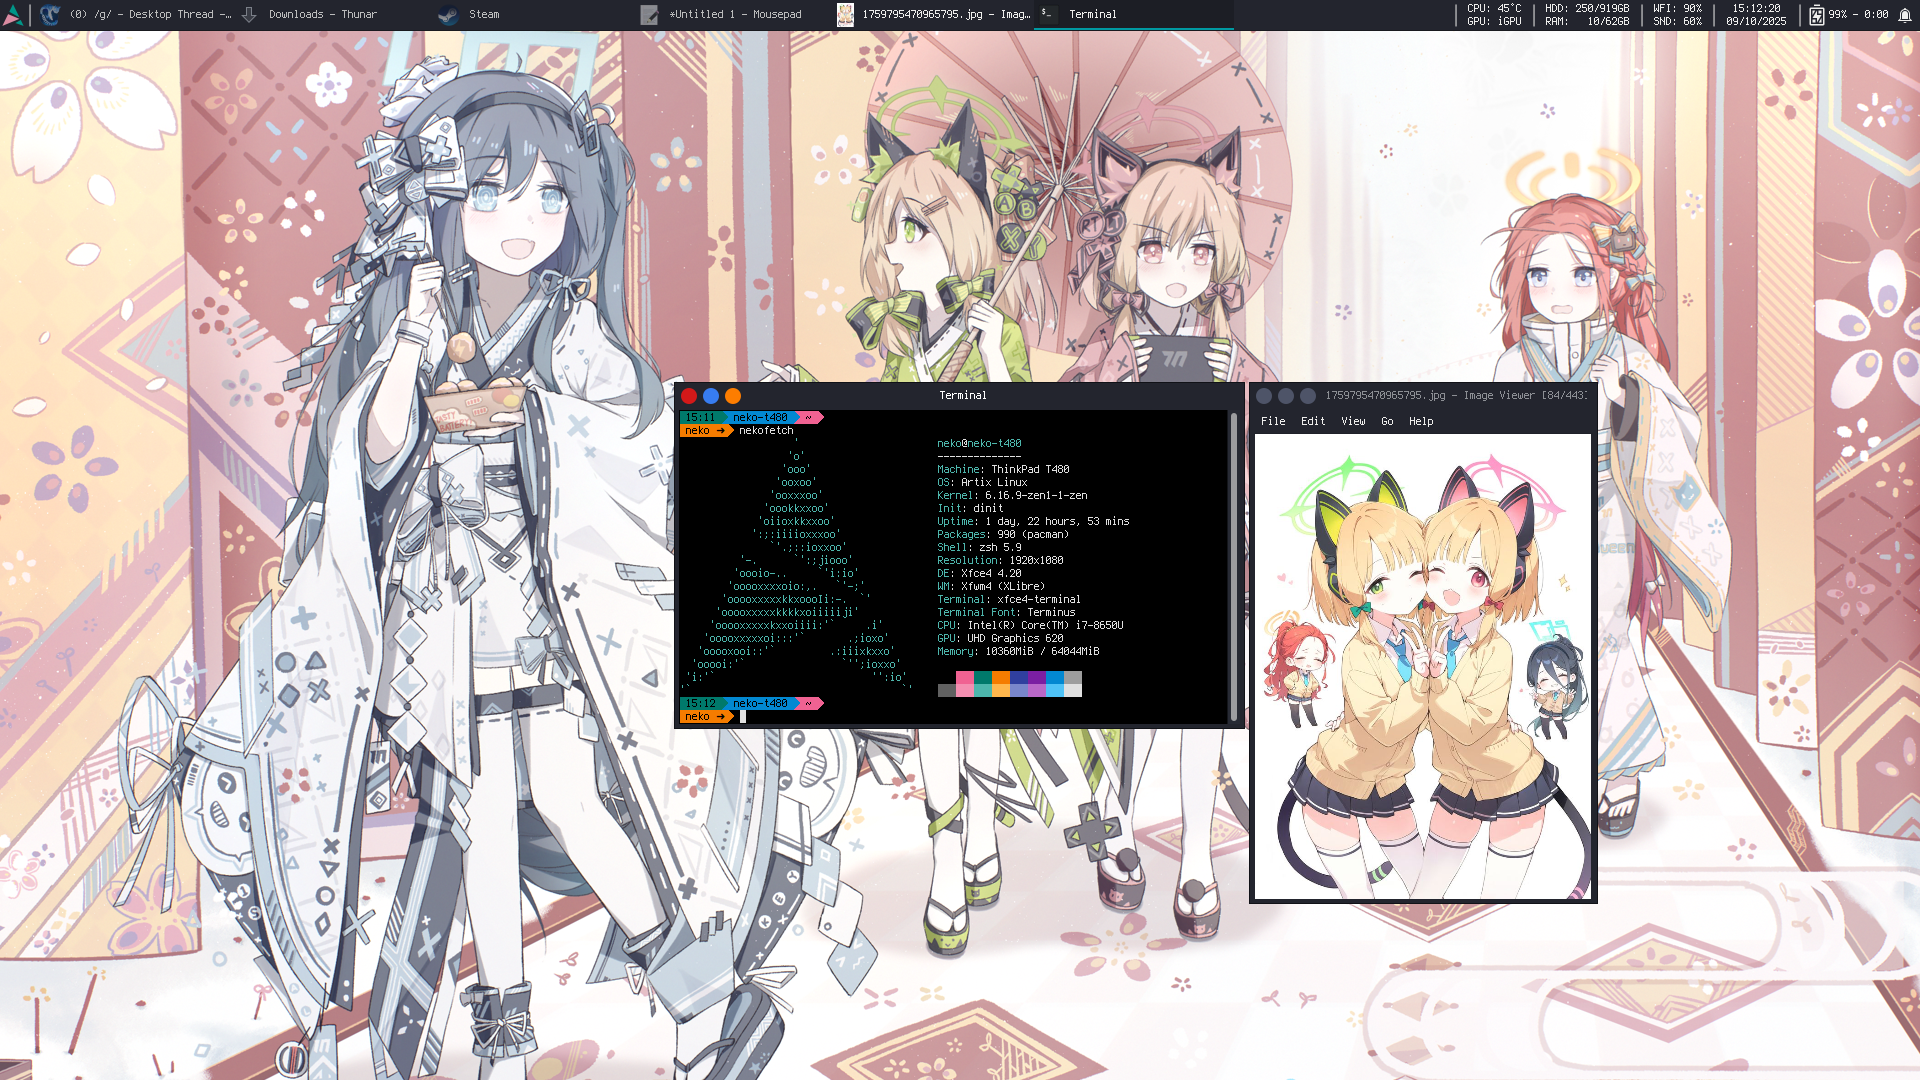The width and height of the screenshot is (1920, 1080).
Task: Click the clock and date panel item
Action: click(x=1756, y=15)
